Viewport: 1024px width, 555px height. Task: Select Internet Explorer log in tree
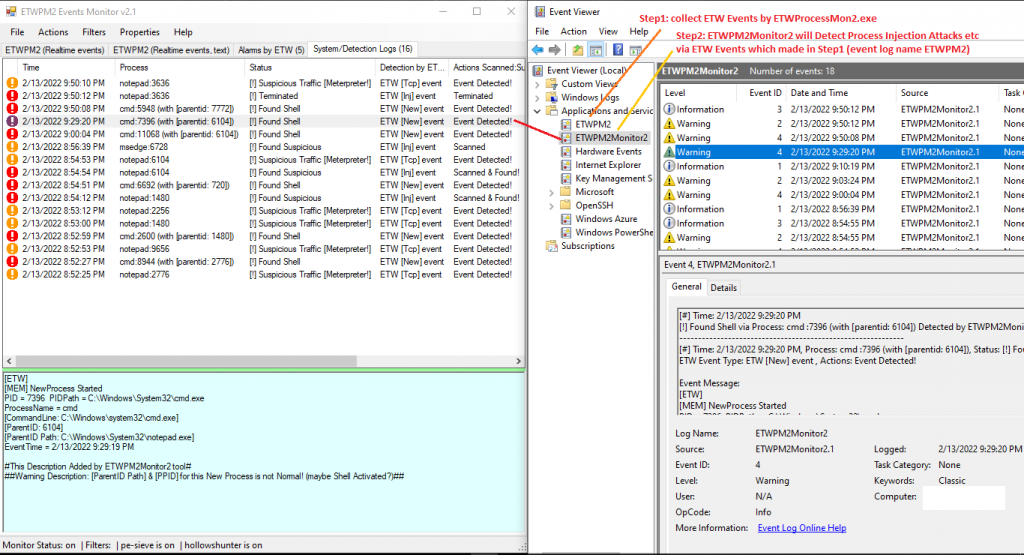[x=608, y=165]
